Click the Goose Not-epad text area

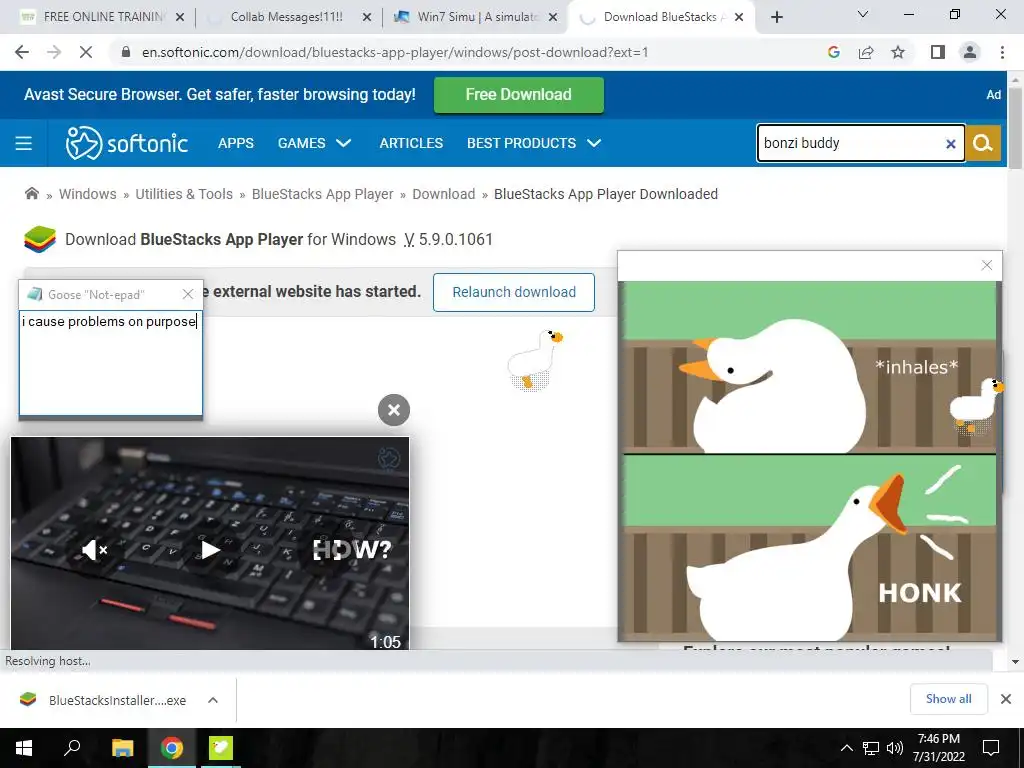(111, 362)
